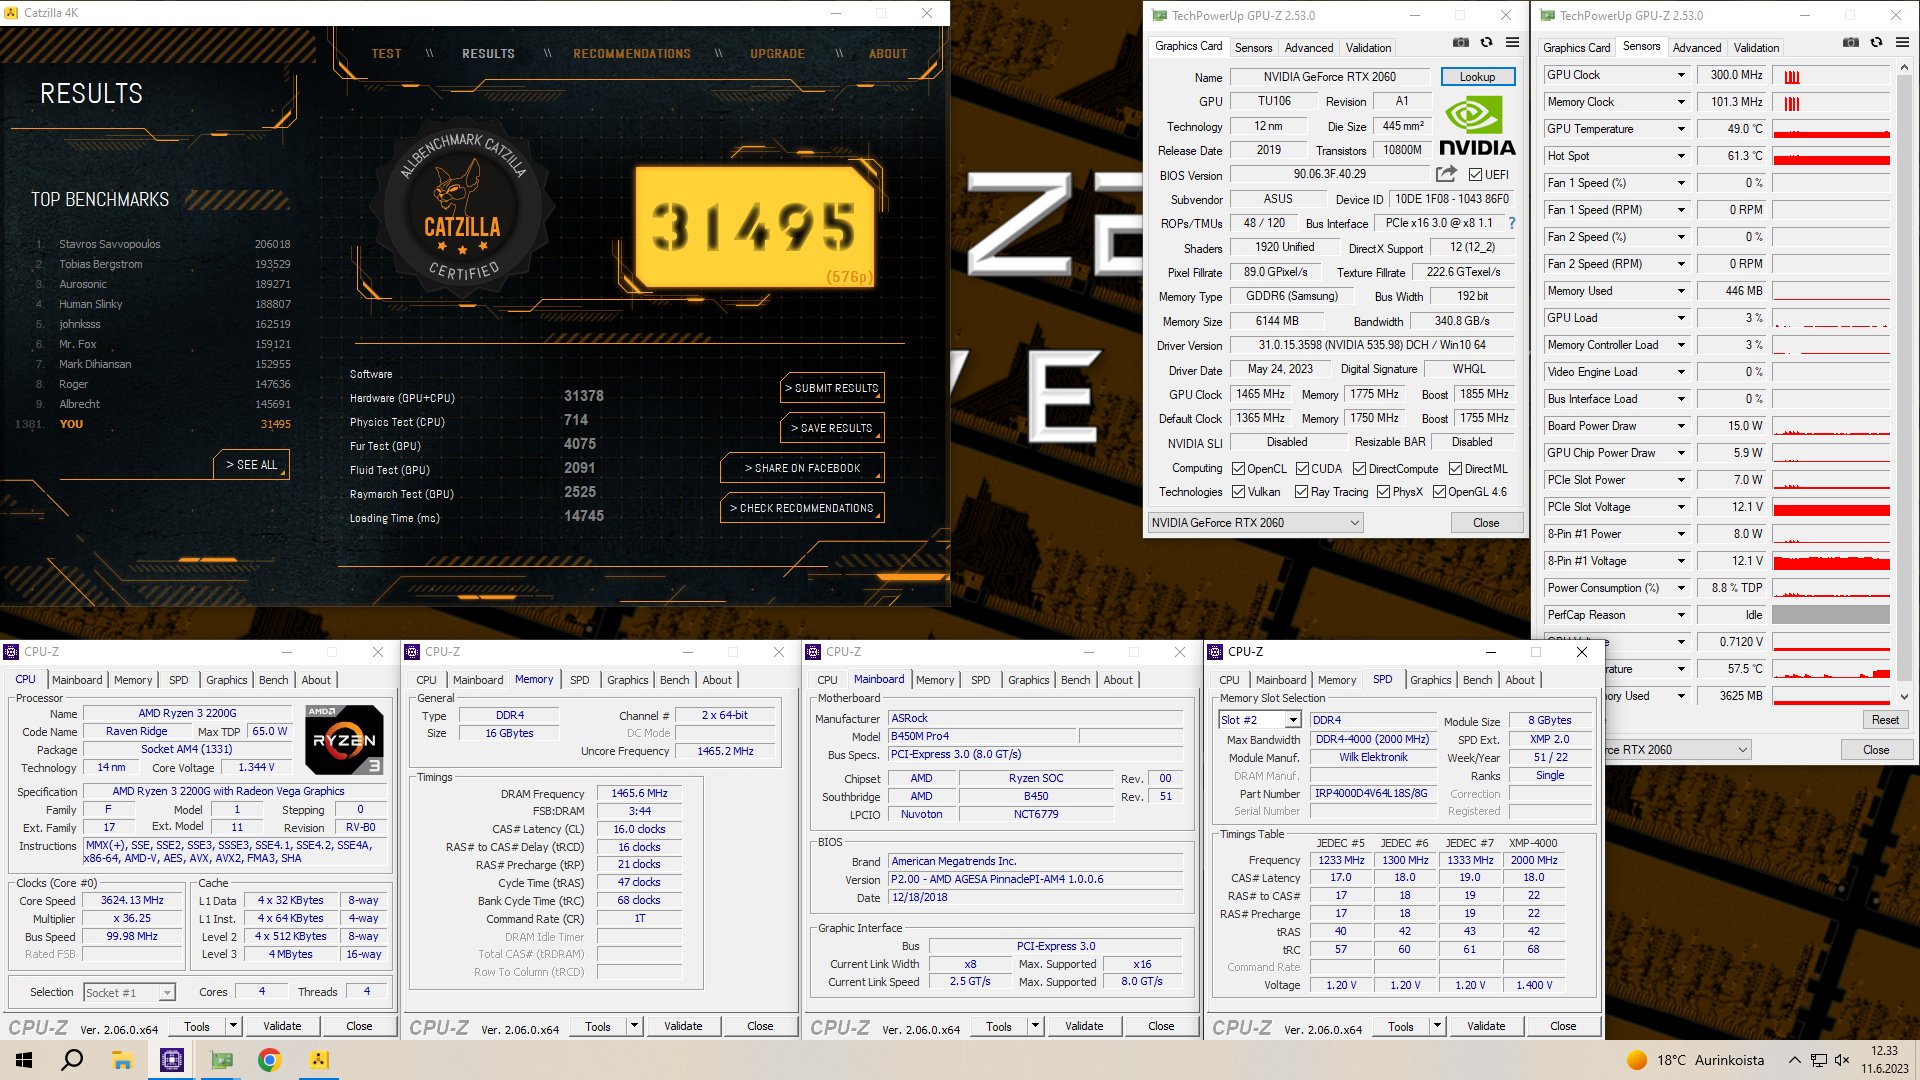Toggle the Vulkan checkbox

coord(1238,492)
